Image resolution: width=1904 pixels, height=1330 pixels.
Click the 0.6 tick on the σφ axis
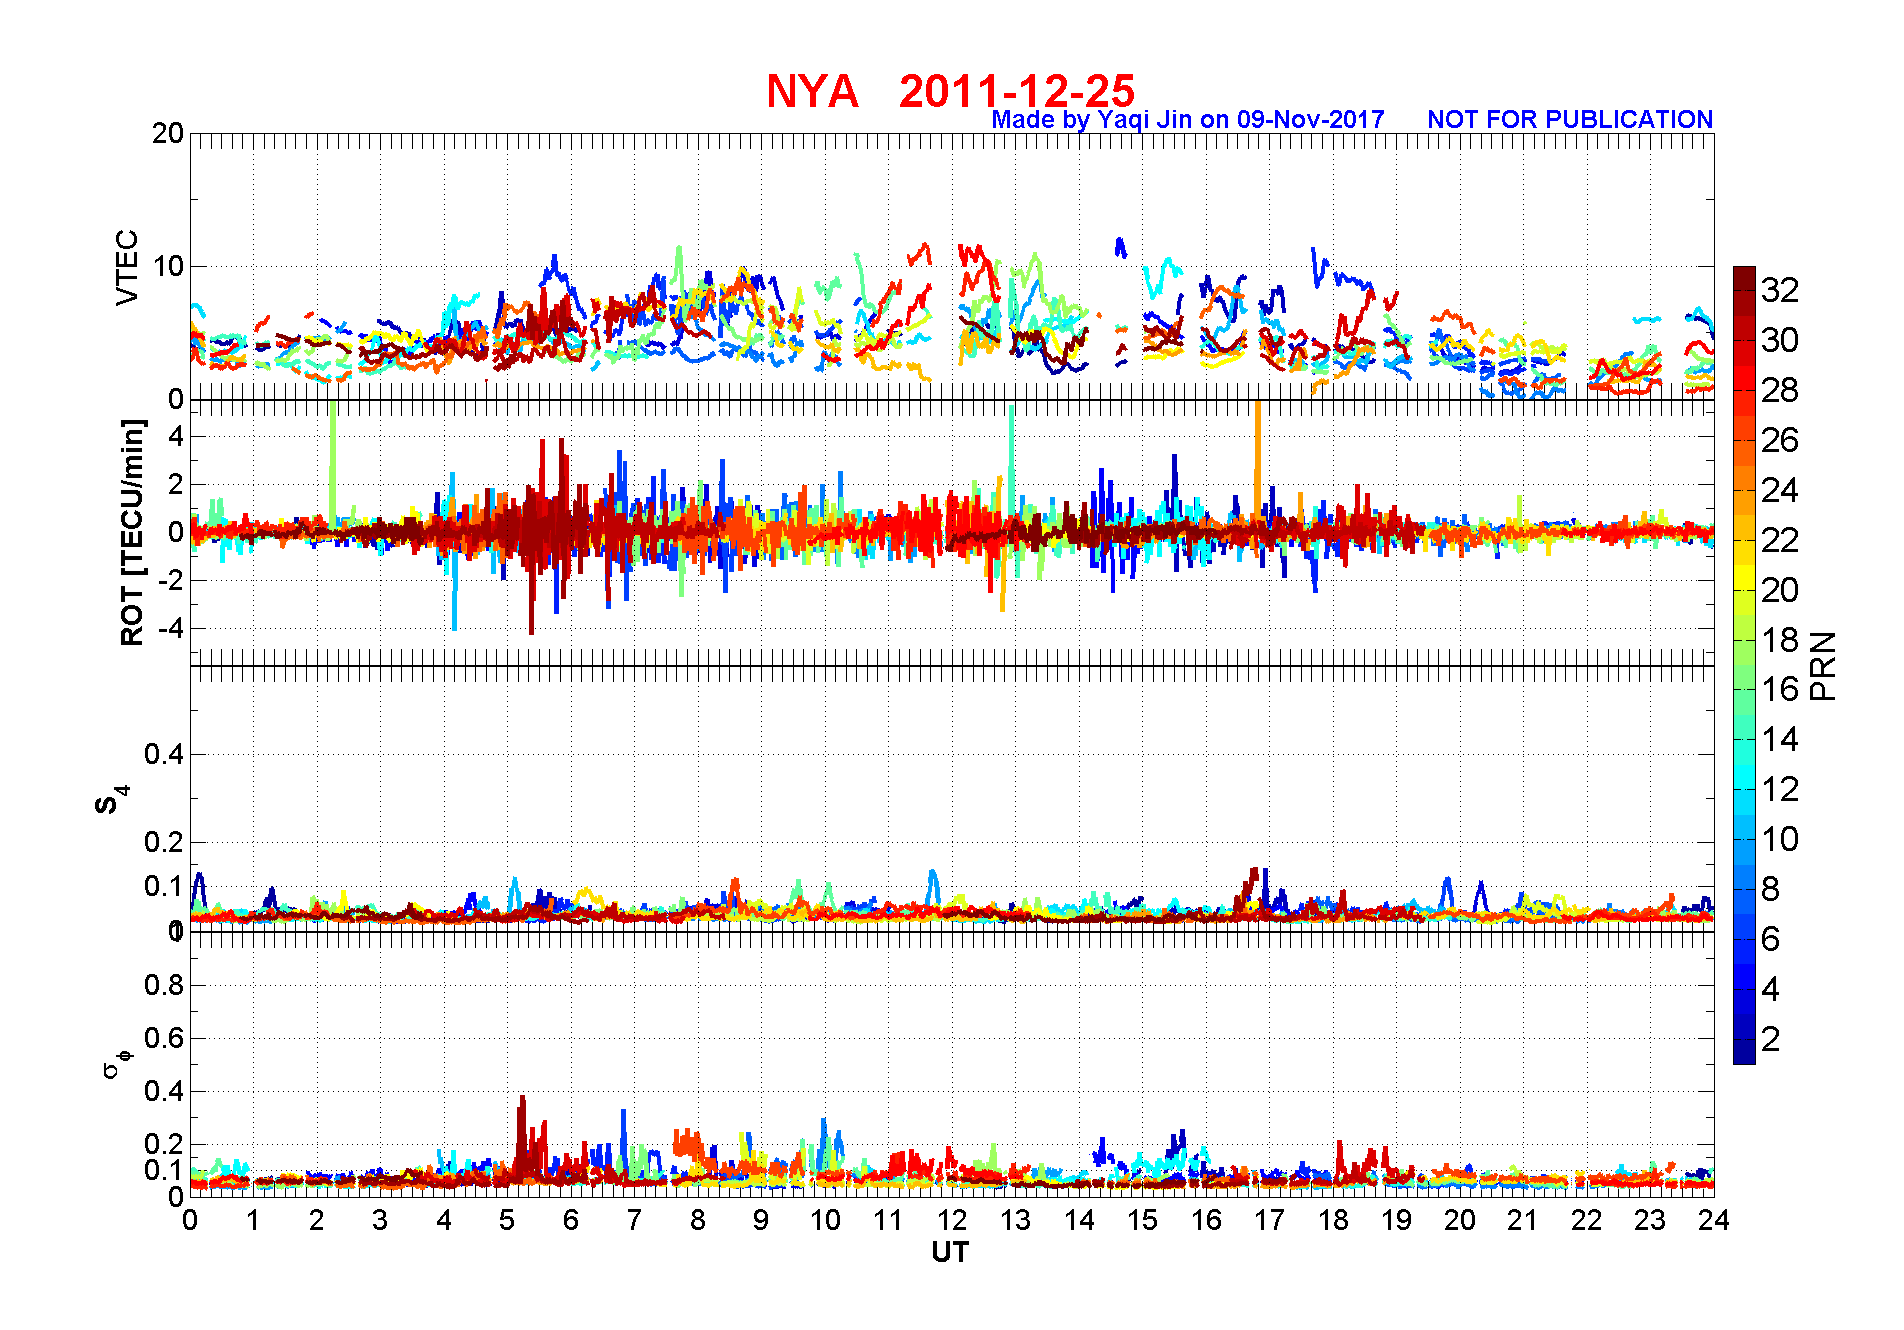164,1038
